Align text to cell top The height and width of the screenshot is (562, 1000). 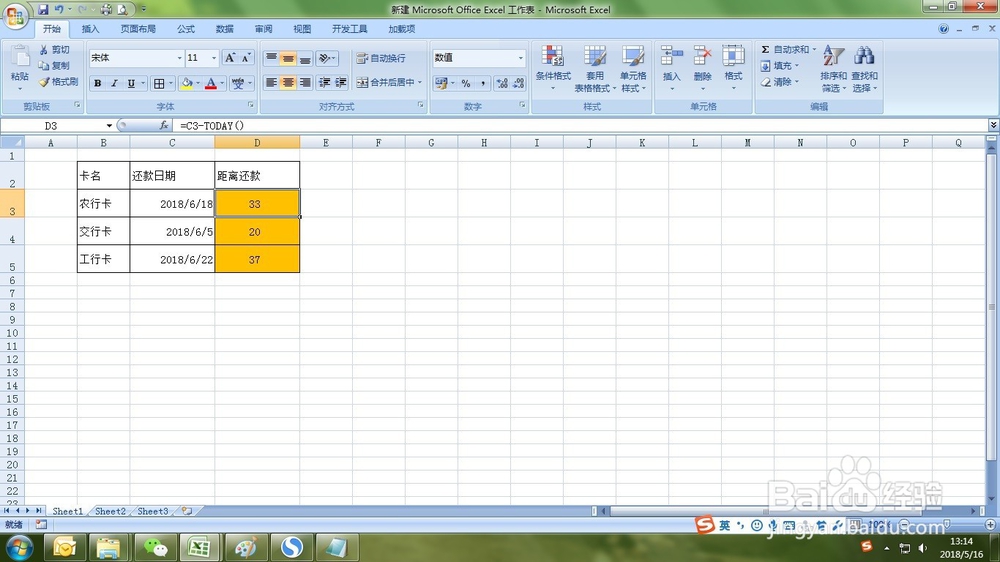(271, 58)
